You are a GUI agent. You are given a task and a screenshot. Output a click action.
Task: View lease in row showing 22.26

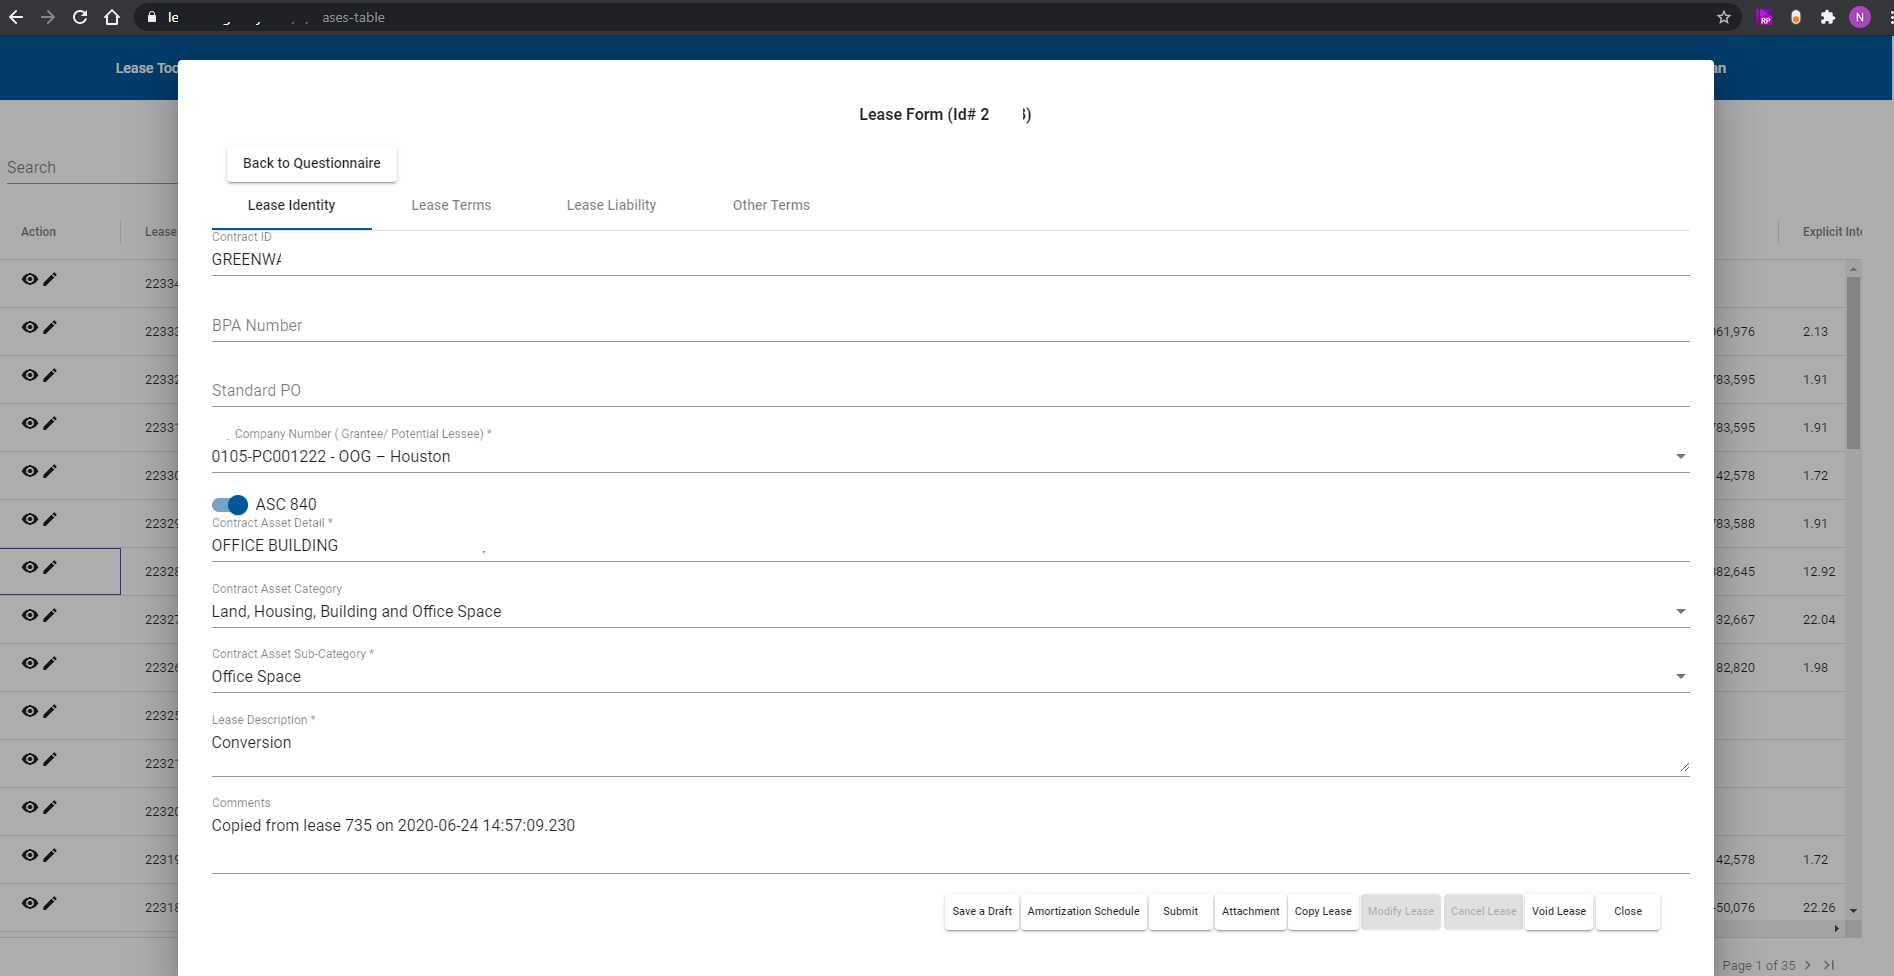[x=30, y=903]
